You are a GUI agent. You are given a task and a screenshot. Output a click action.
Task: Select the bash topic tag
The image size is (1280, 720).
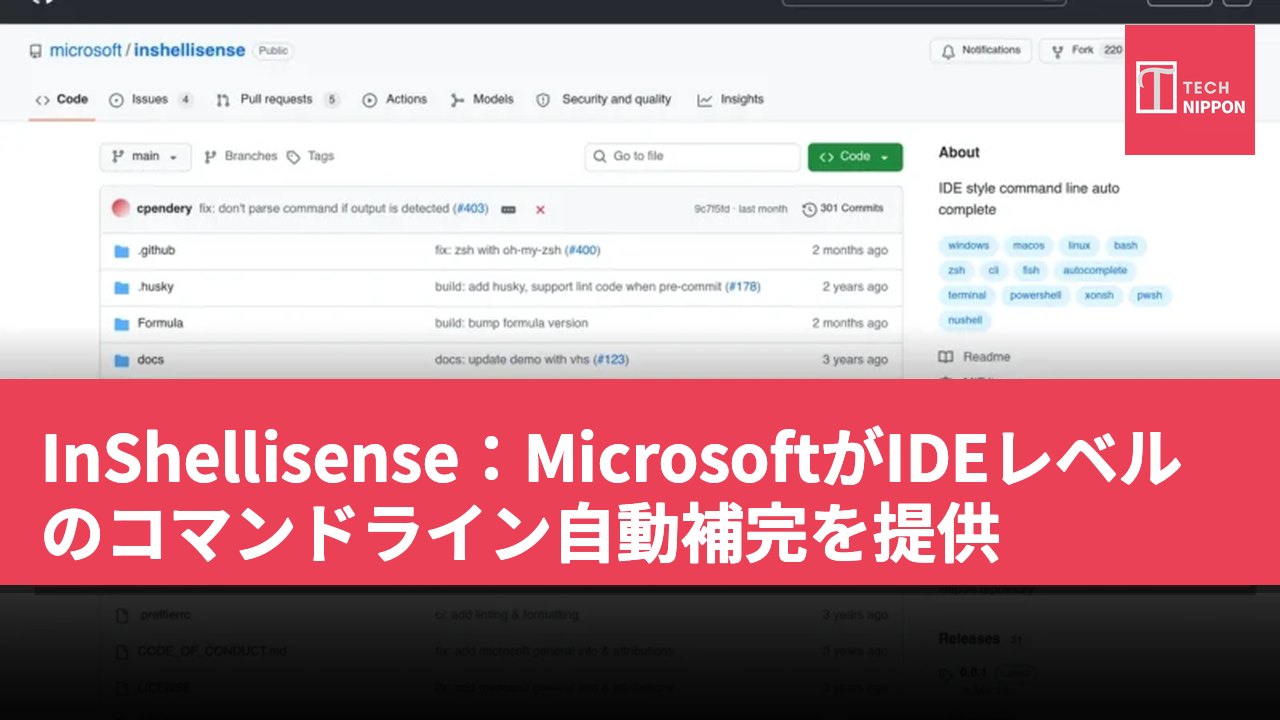(1126, 246)
